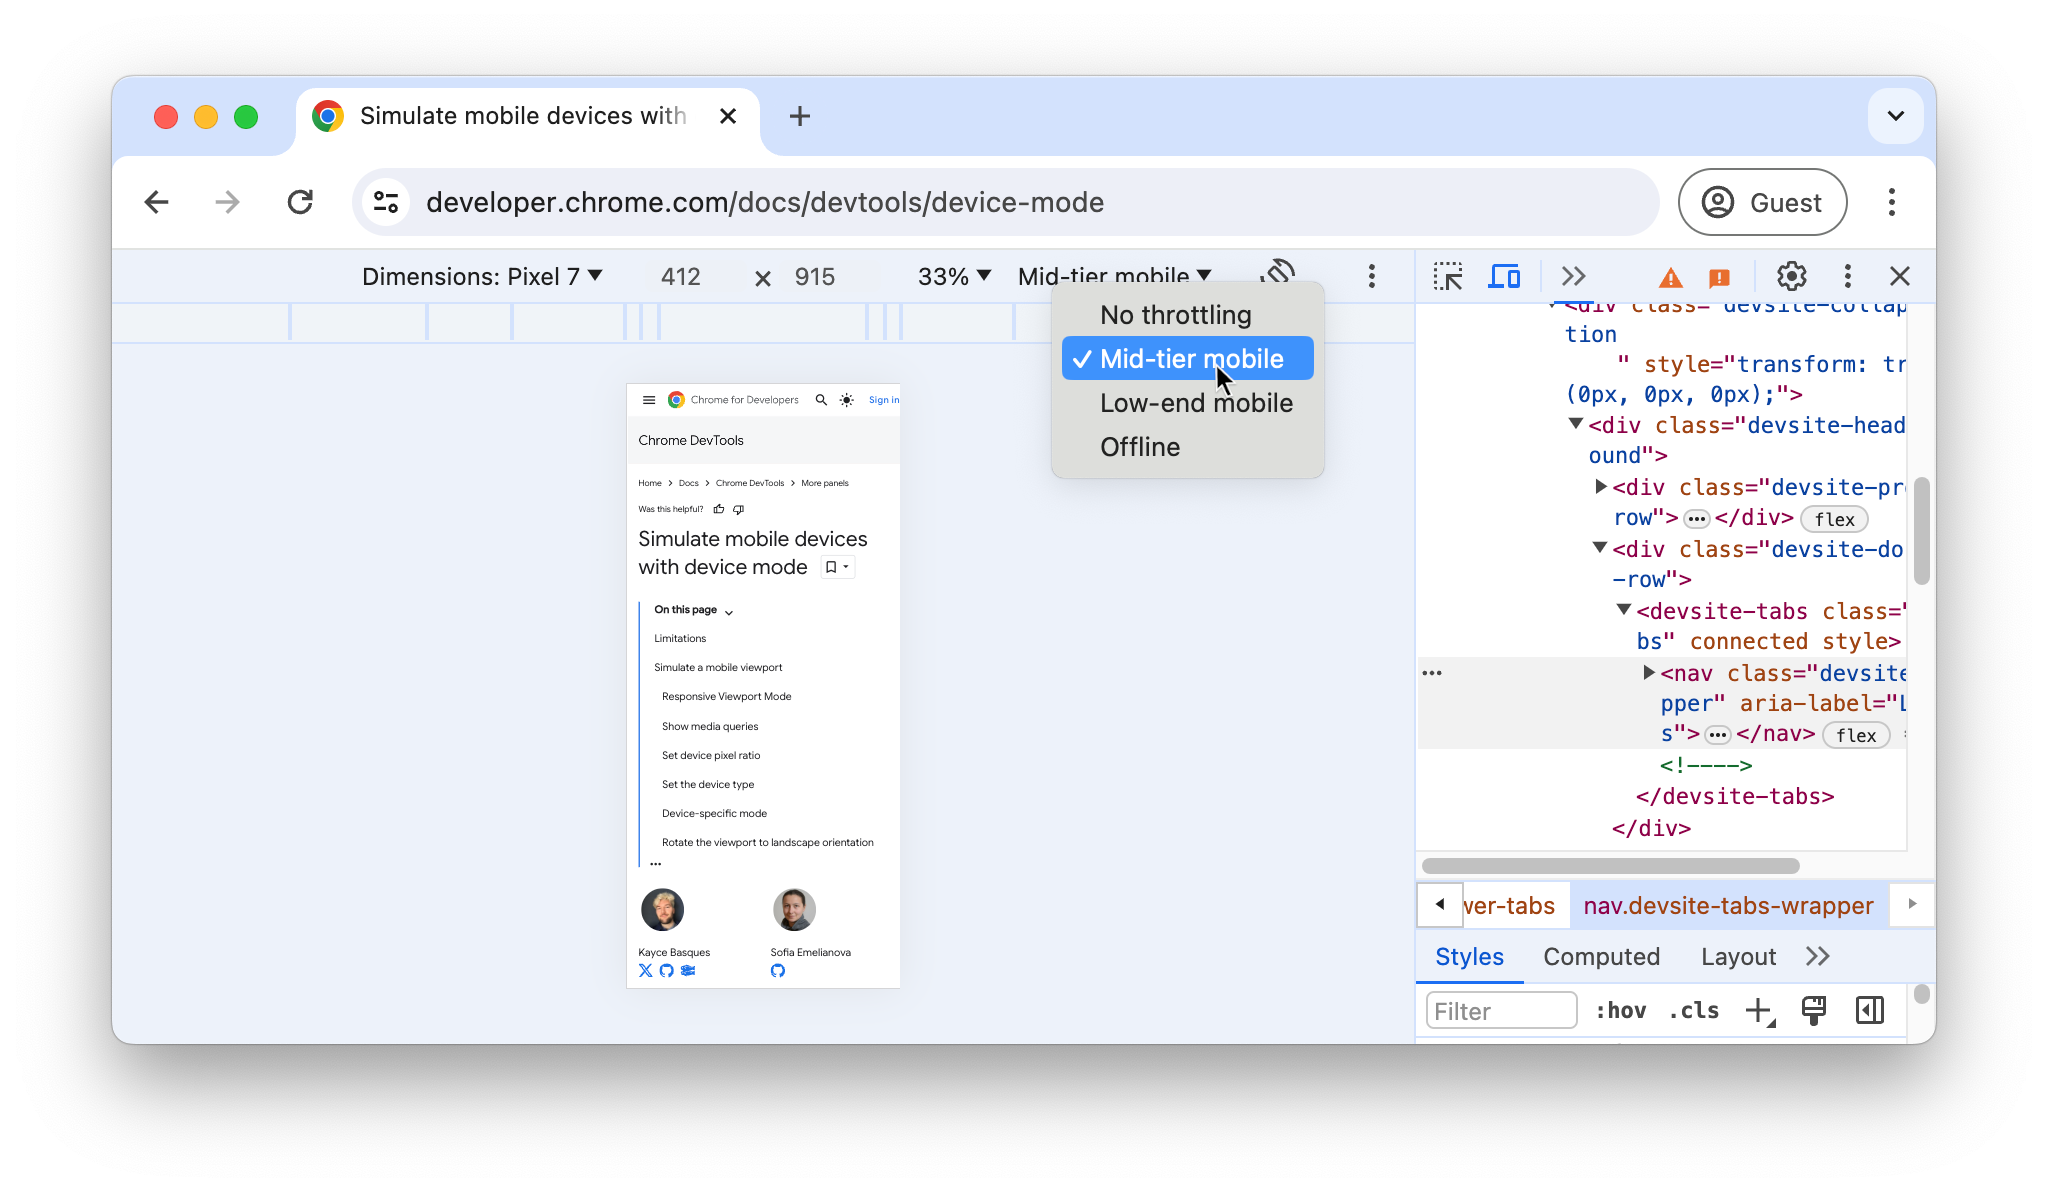Select No throttling option
The height and width of the screenshot is (1192, 2048).
point(1174,314)
